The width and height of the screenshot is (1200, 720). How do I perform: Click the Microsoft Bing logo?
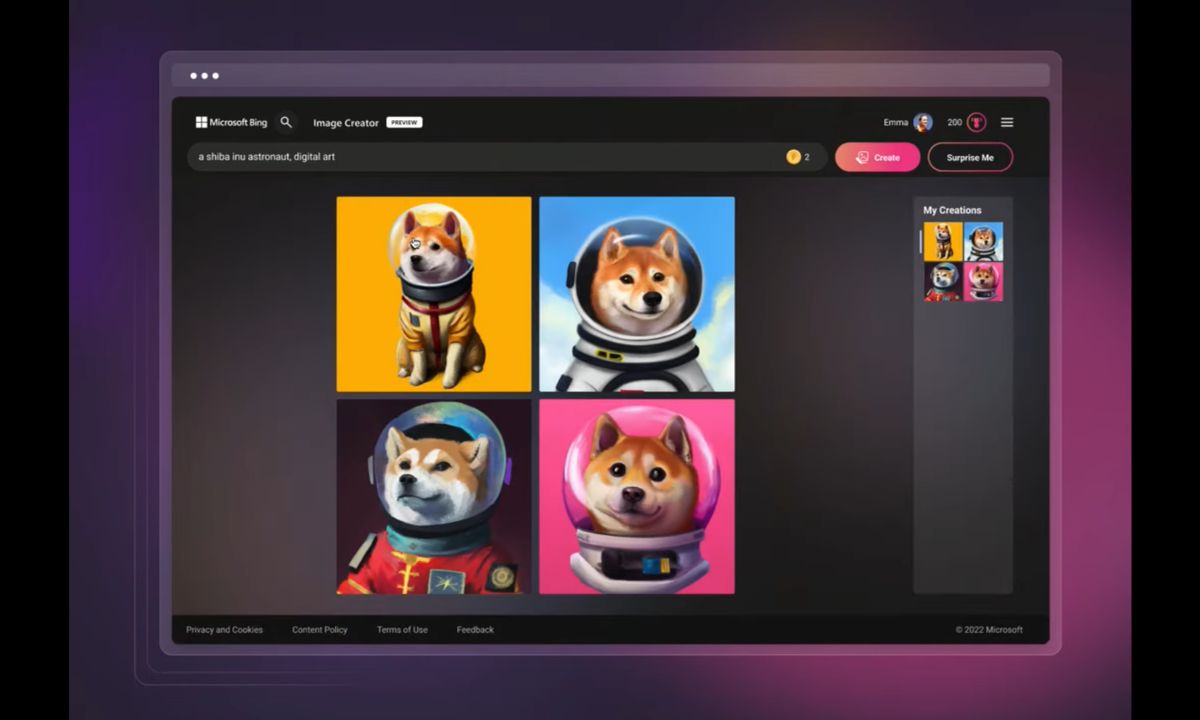point(232,122)
